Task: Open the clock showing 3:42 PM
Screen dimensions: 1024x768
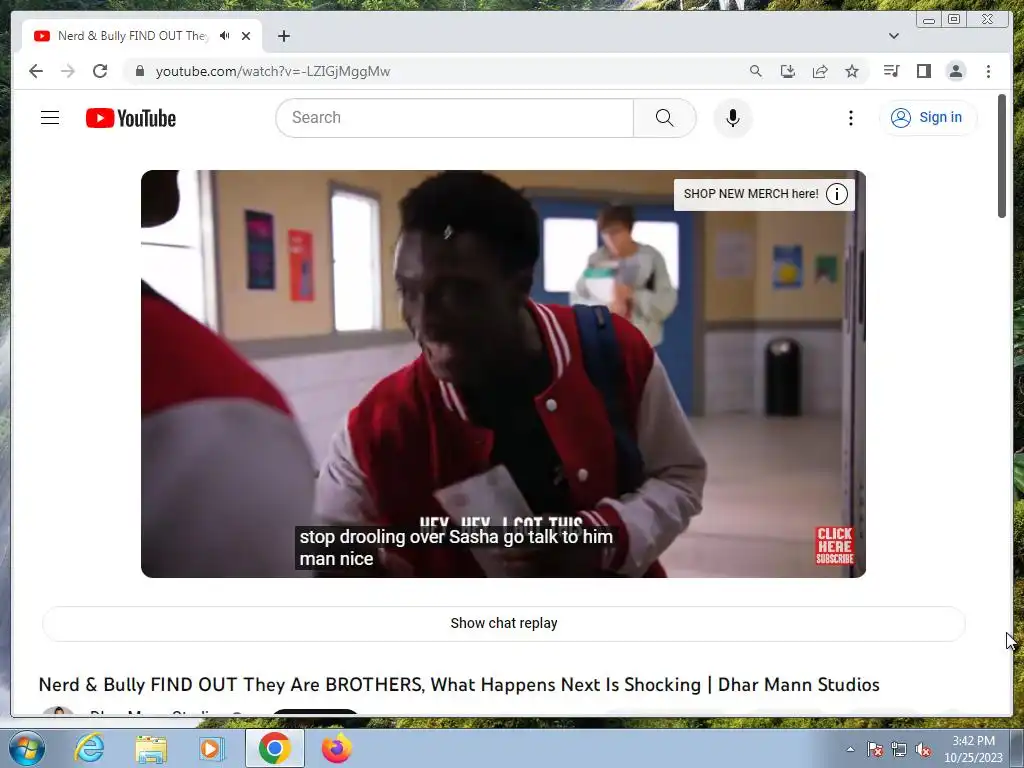Action: (x=973, y=749)
